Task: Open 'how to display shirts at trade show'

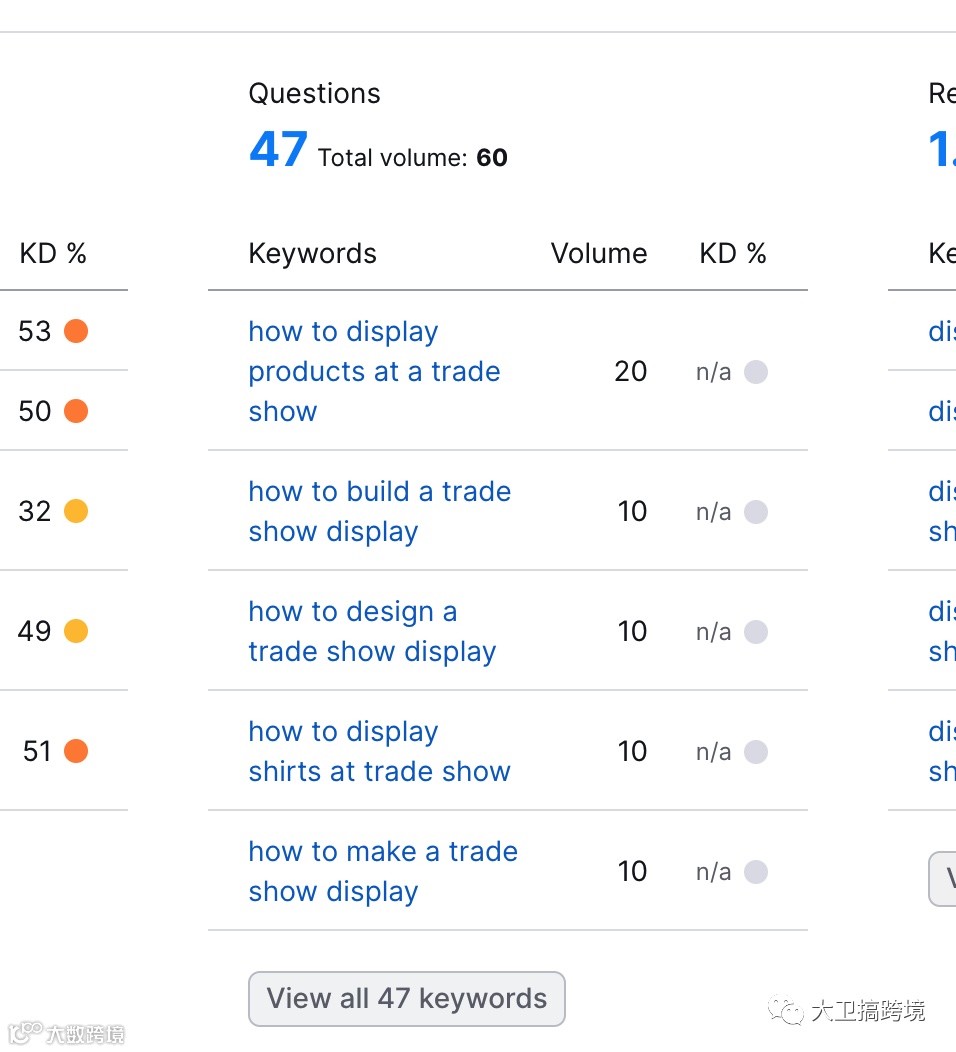Action: [379, 751]
